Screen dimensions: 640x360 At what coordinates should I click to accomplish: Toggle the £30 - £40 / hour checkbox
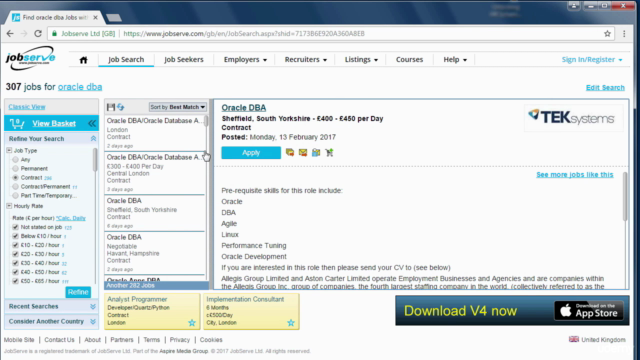tap(16, 263)
